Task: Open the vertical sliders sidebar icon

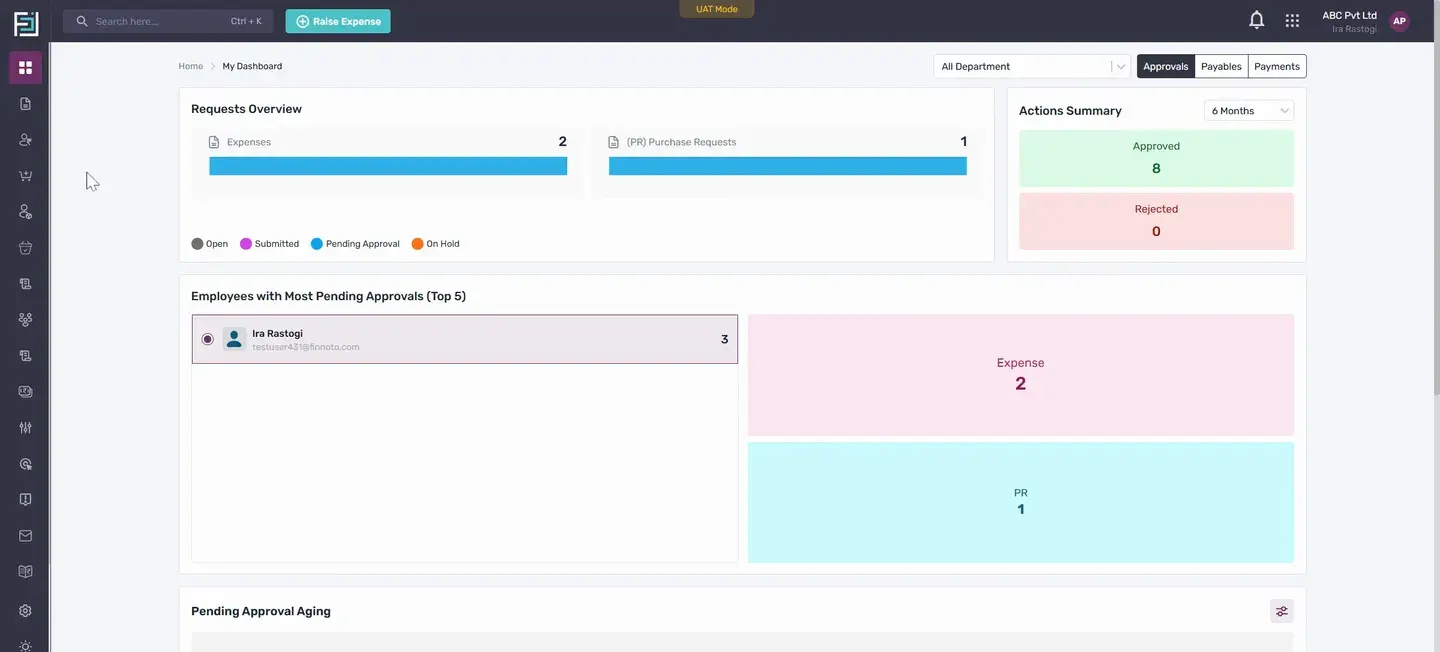Action: click(x=25, y=428)
